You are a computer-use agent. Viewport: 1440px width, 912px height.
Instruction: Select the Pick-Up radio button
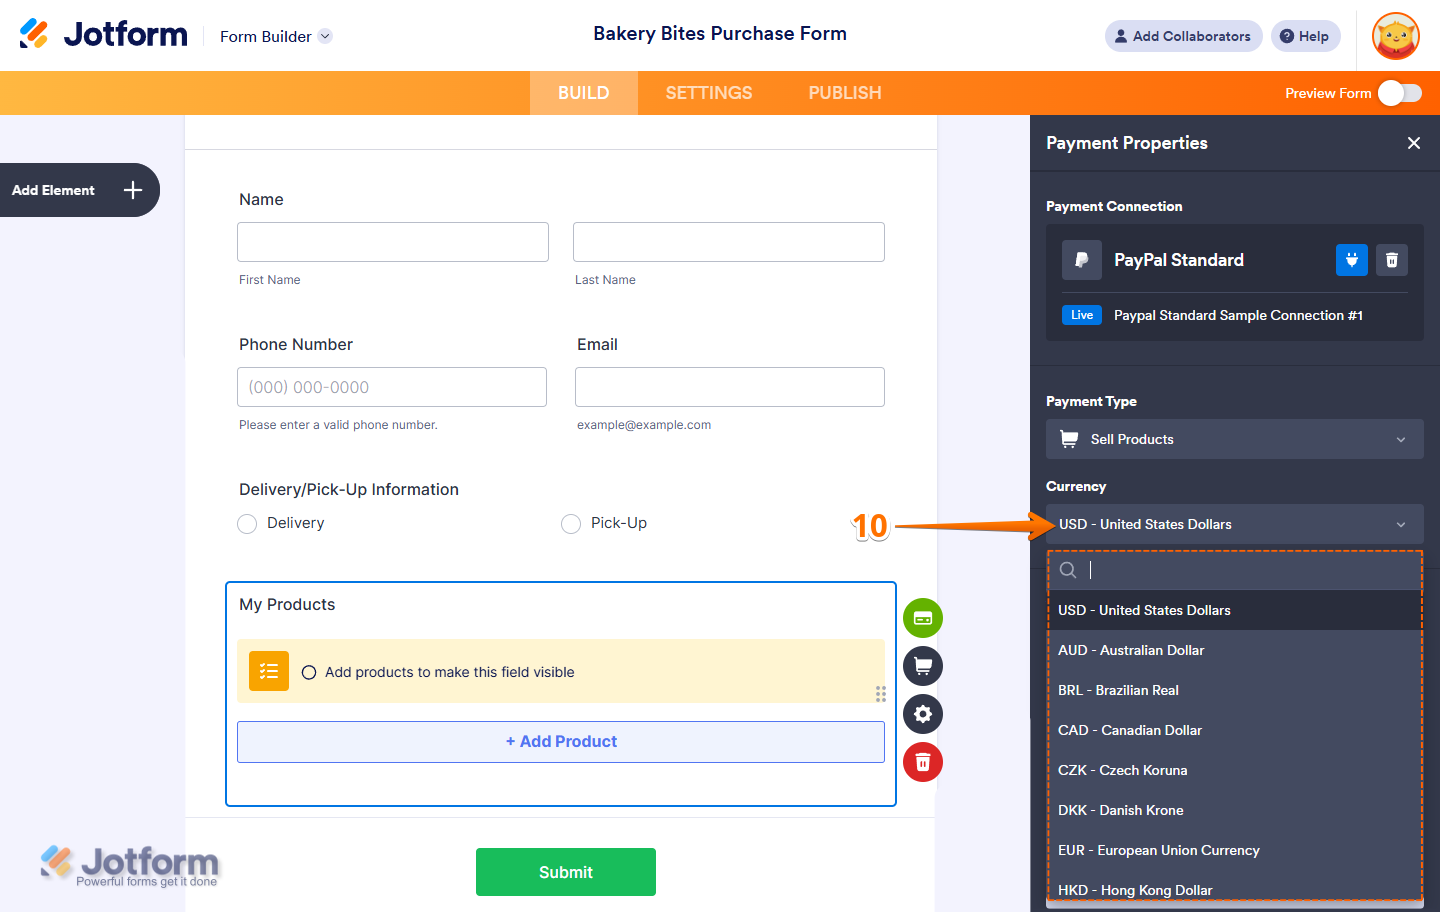coord(571,523)
